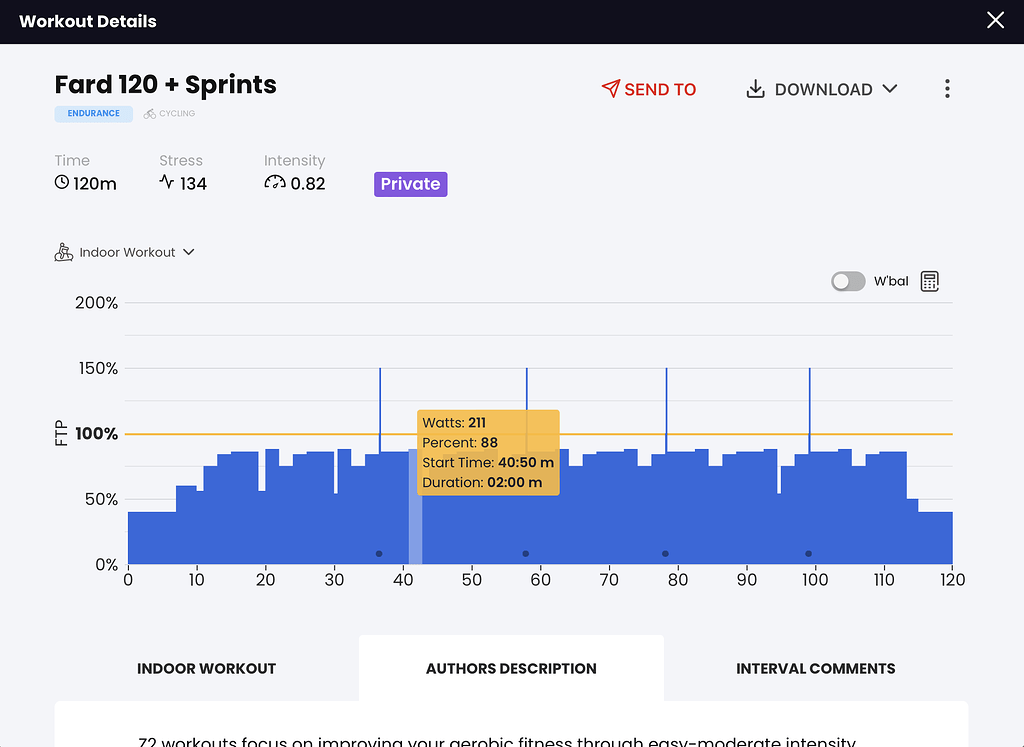Close the Workout Details dialog

click(x=995, y=20)
